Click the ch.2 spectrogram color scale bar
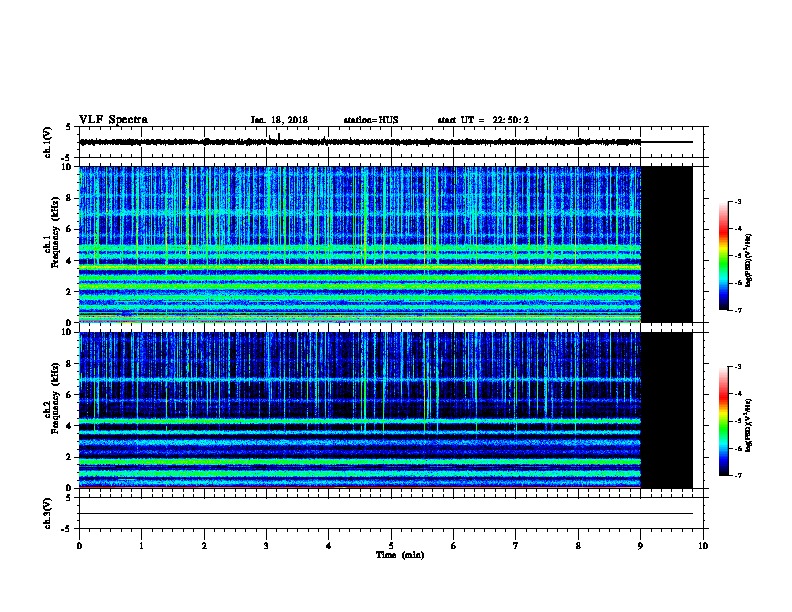 tap(723, 421)
